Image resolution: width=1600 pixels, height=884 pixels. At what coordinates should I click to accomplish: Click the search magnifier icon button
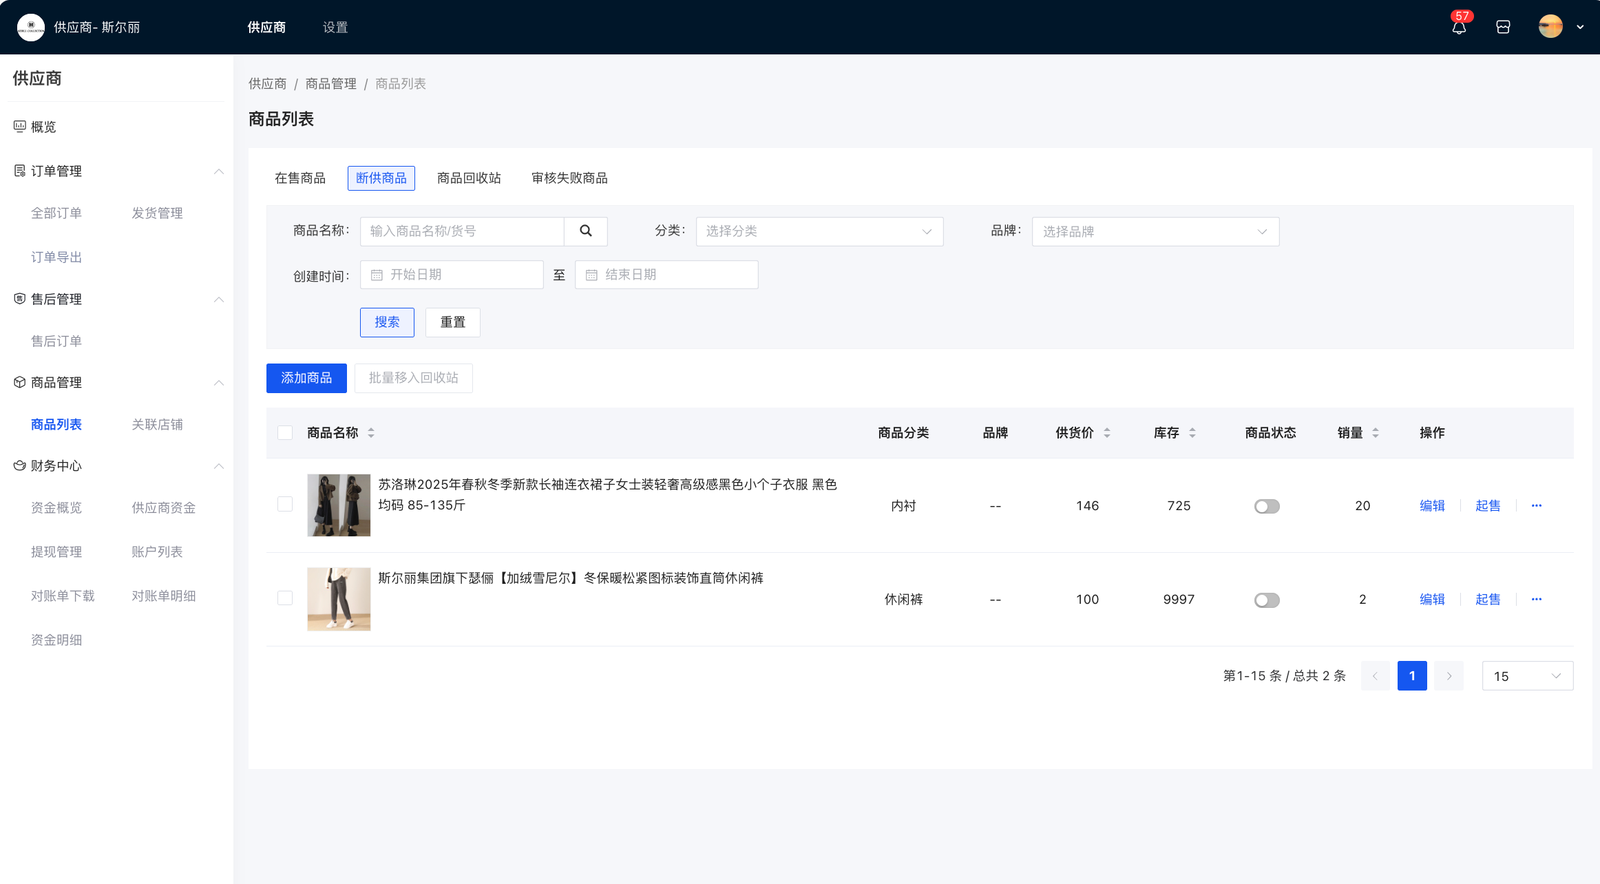tap(586, 231)
